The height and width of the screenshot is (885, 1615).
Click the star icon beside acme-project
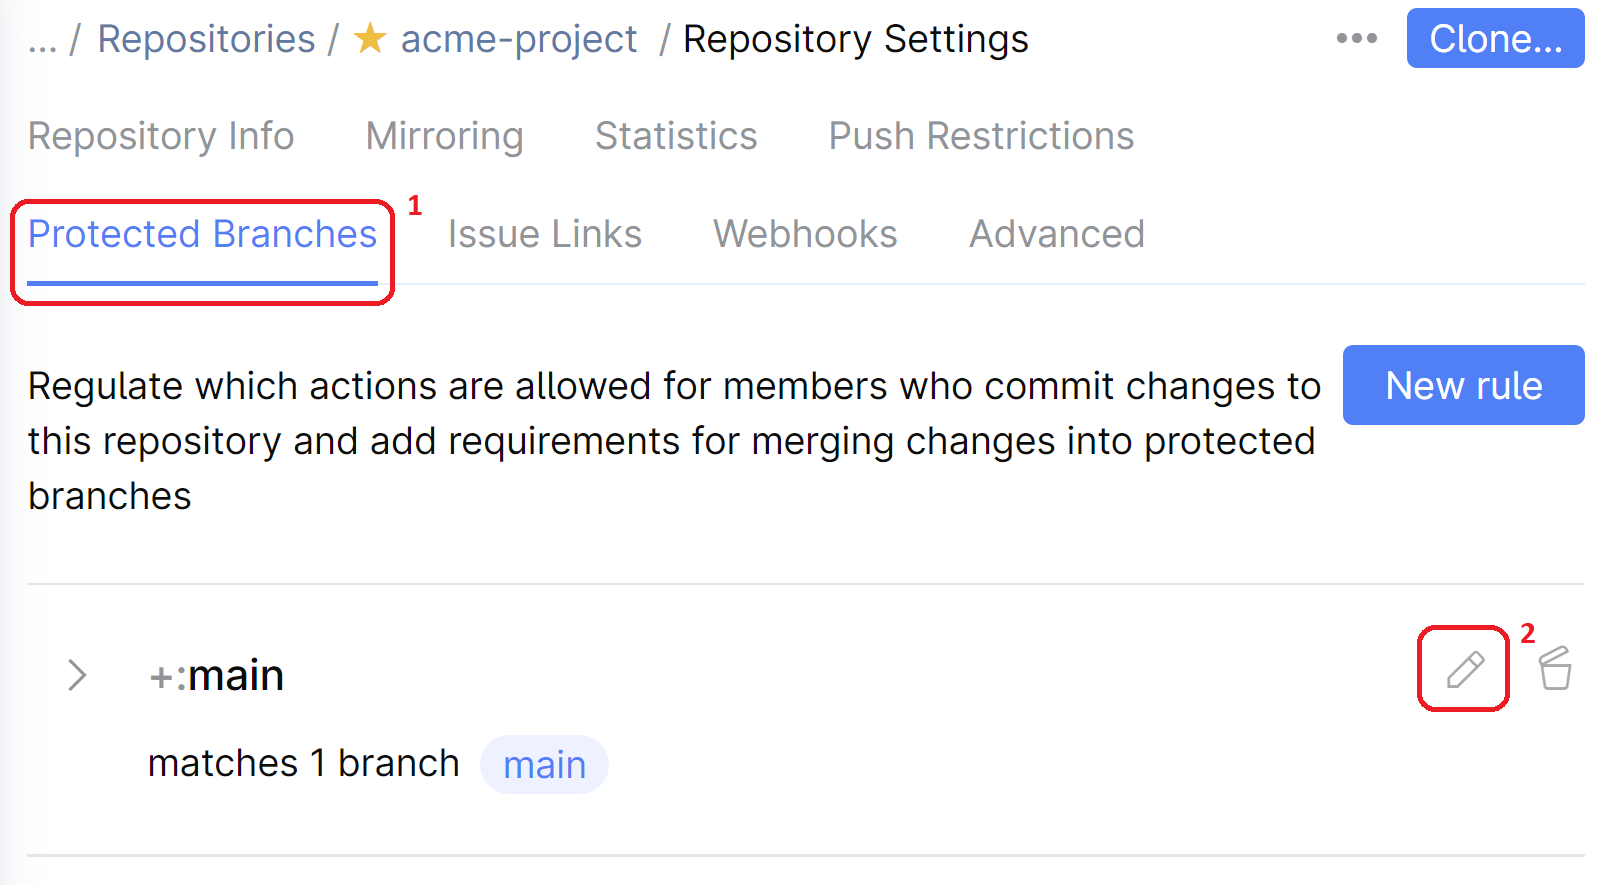click(370, 40)
